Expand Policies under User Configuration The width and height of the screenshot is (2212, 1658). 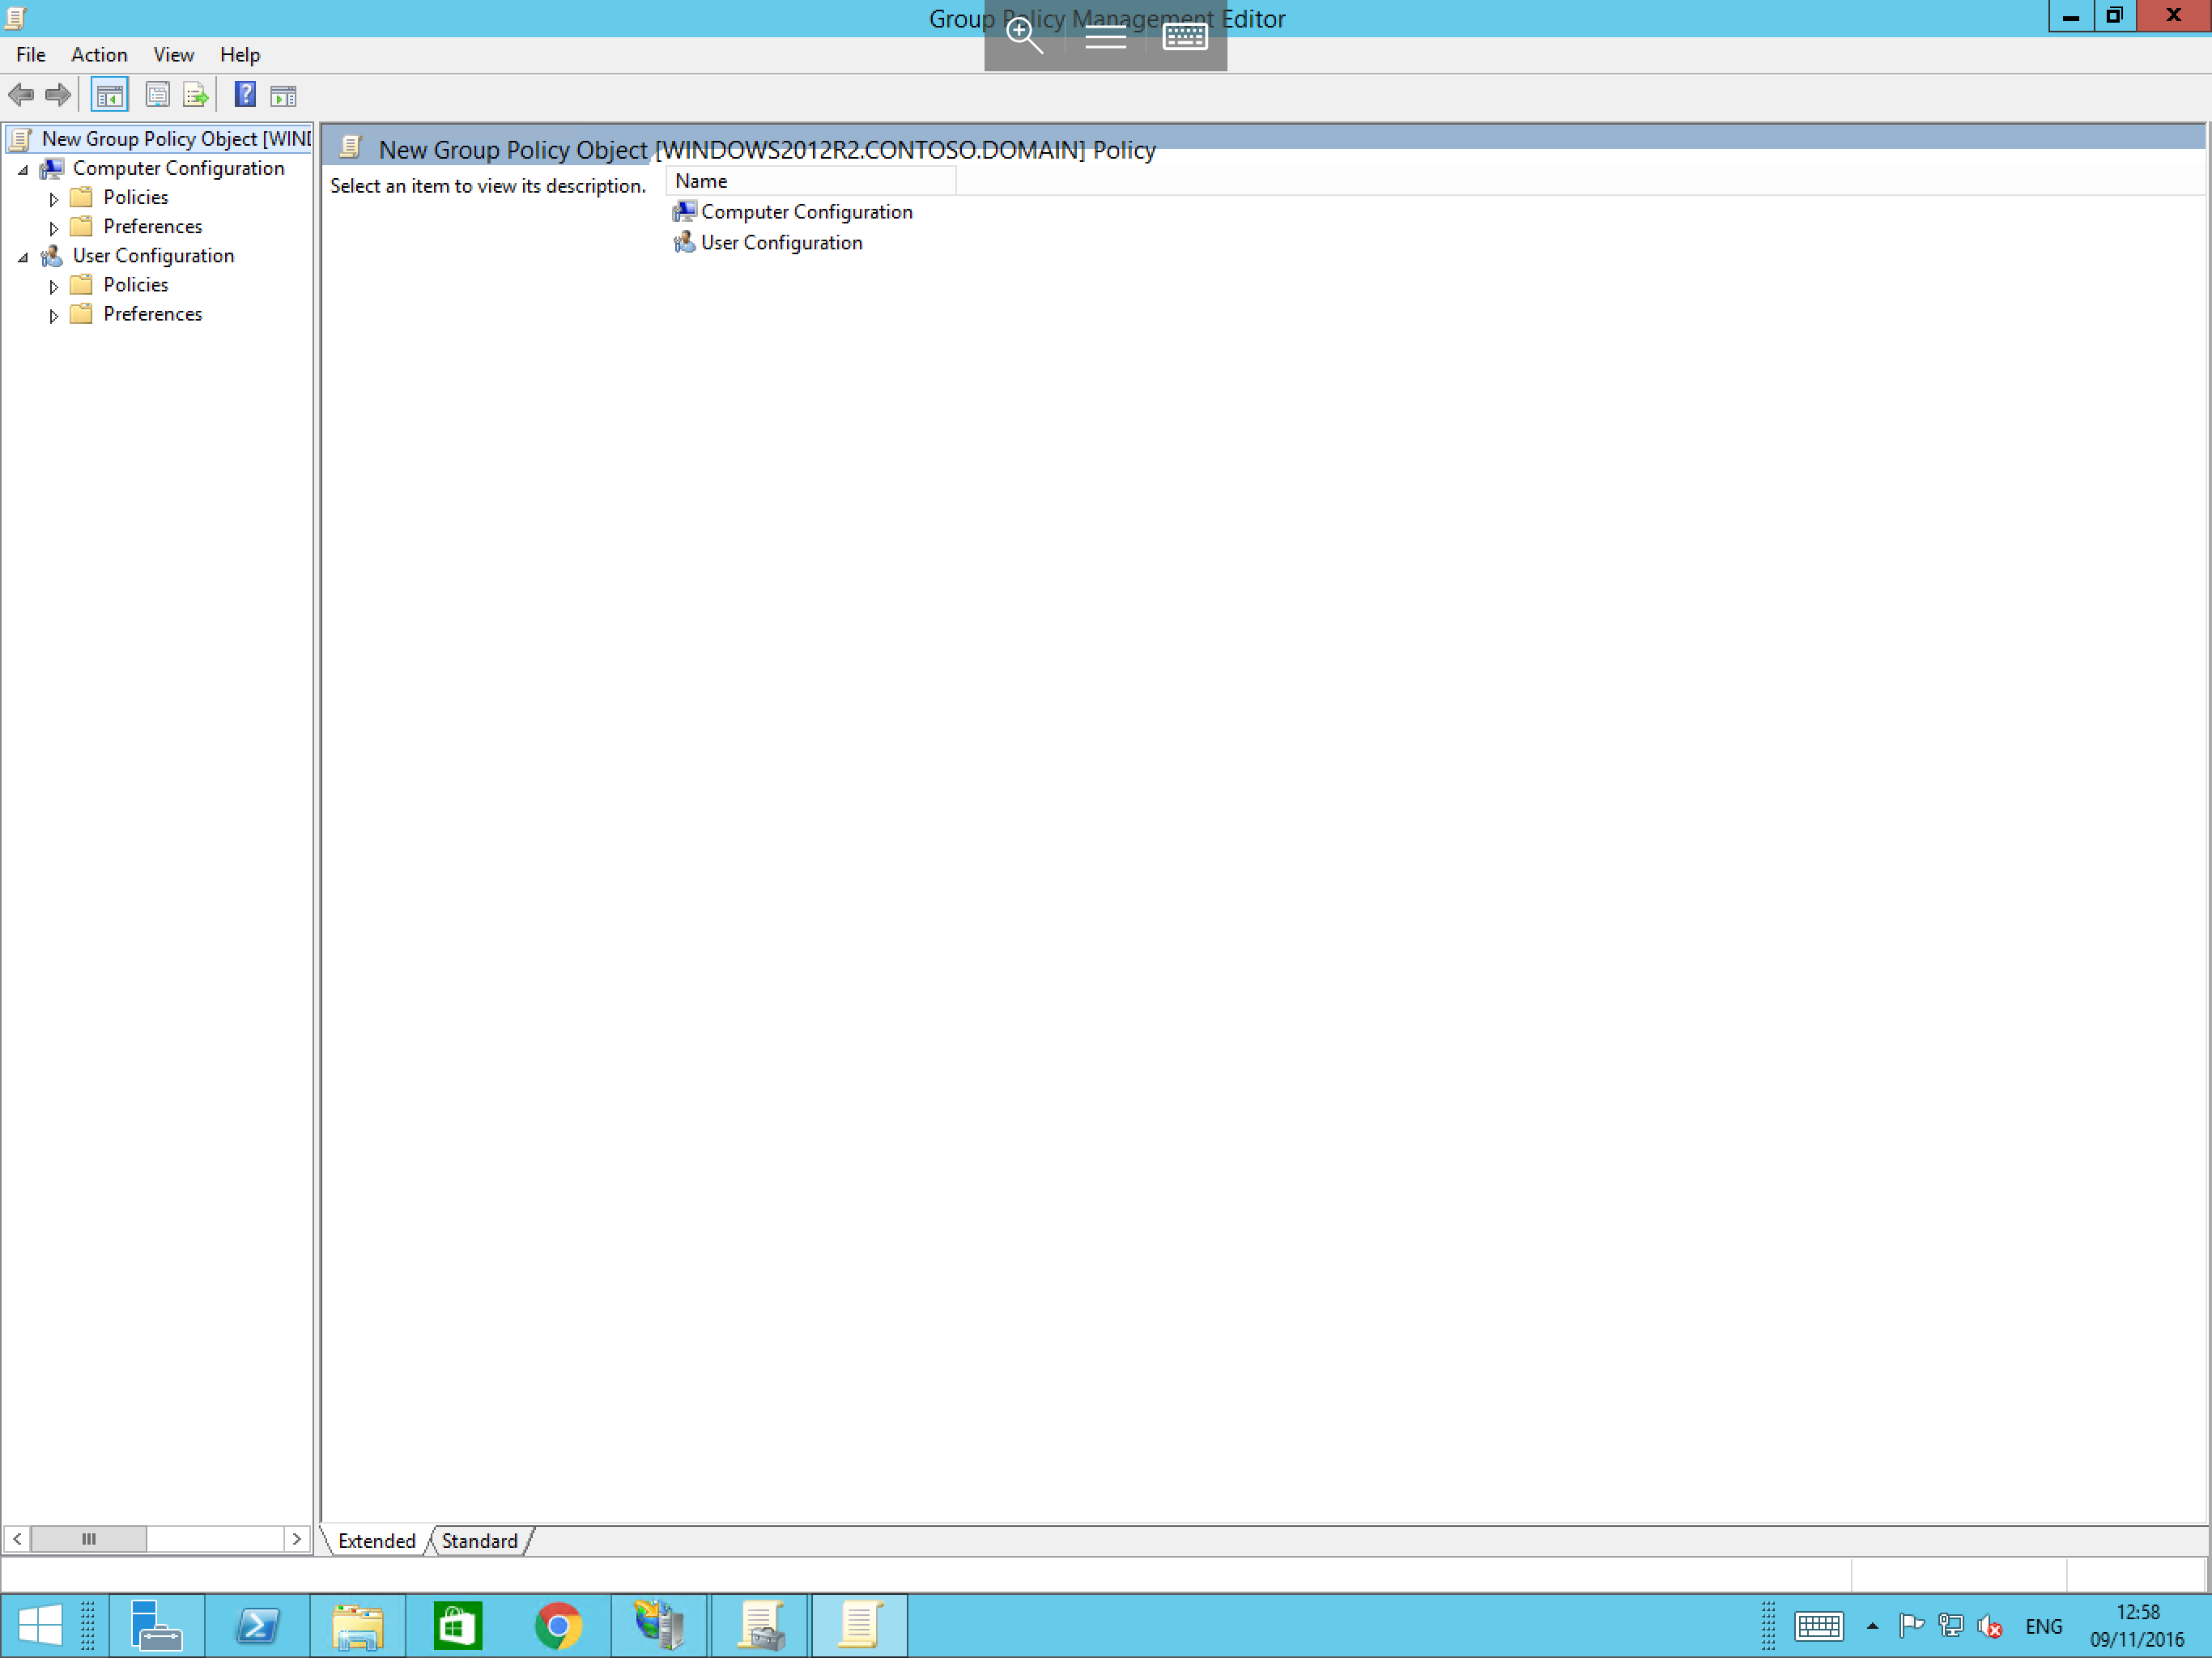[54, 286]
